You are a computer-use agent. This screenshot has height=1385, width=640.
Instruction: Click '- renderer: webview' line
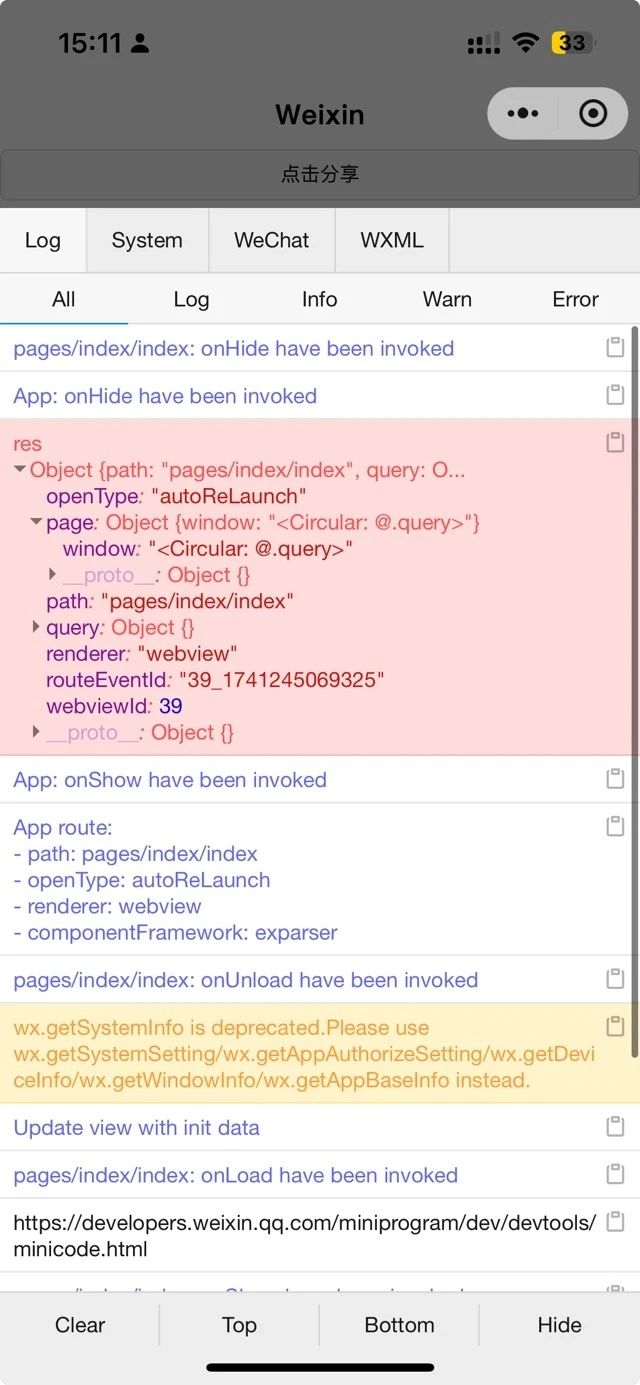pos(107,906)
